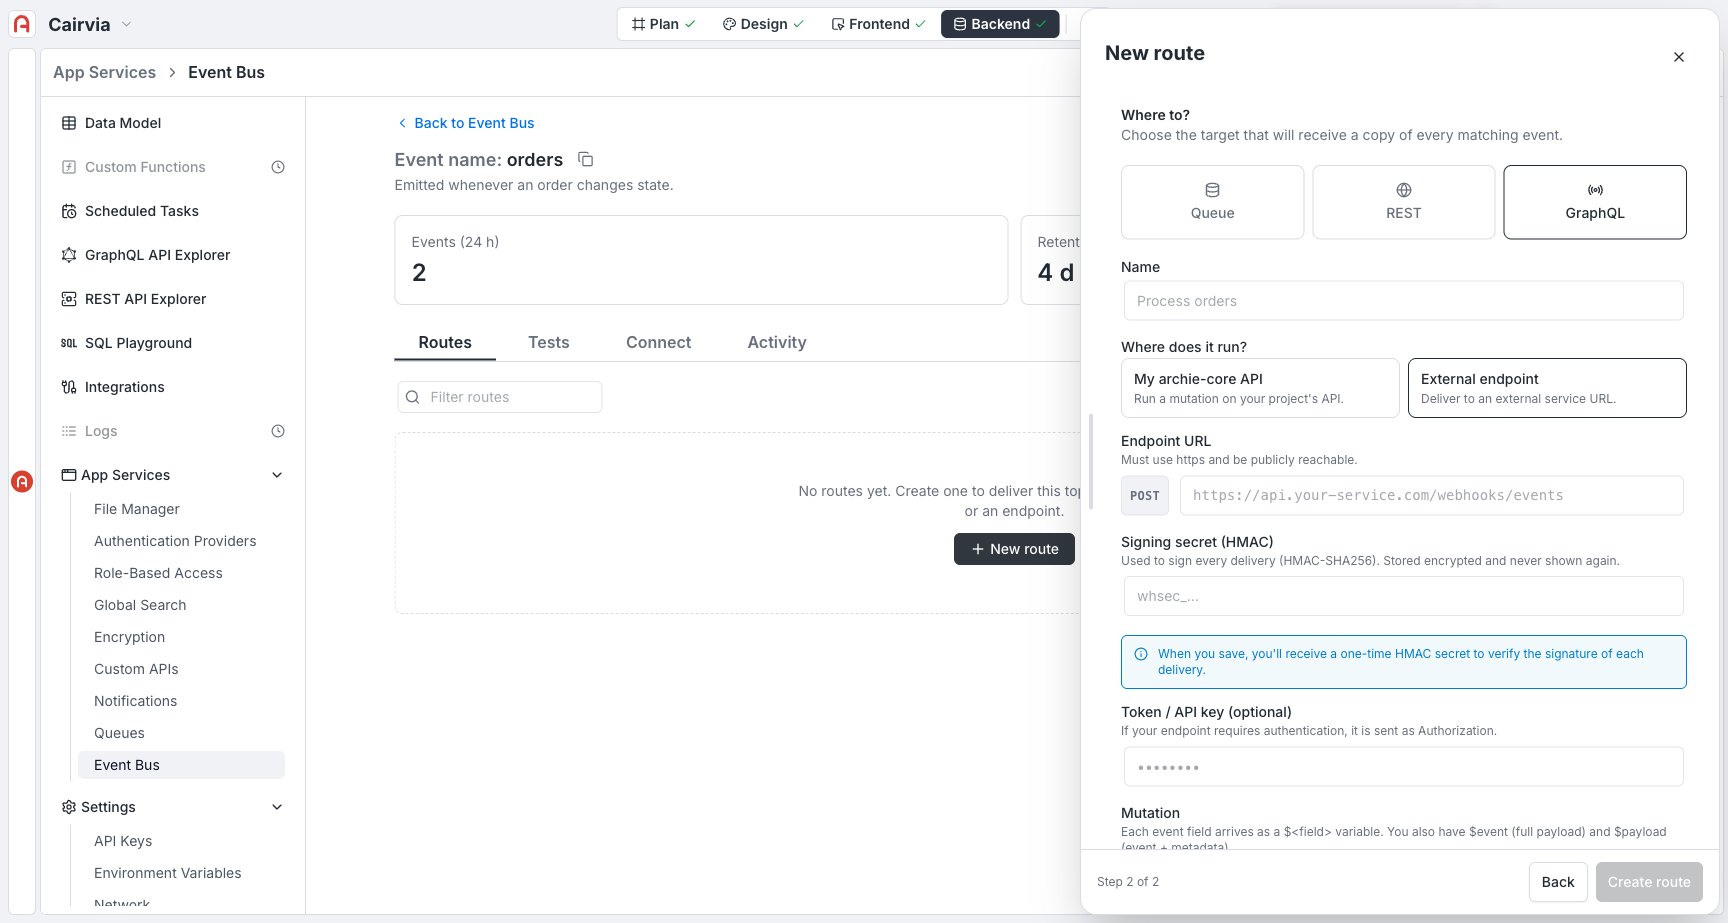Image resolution: width=1728 pixels, height=923 pixels.
Task: Click the POST method badge
Action: click(1145, 495)
